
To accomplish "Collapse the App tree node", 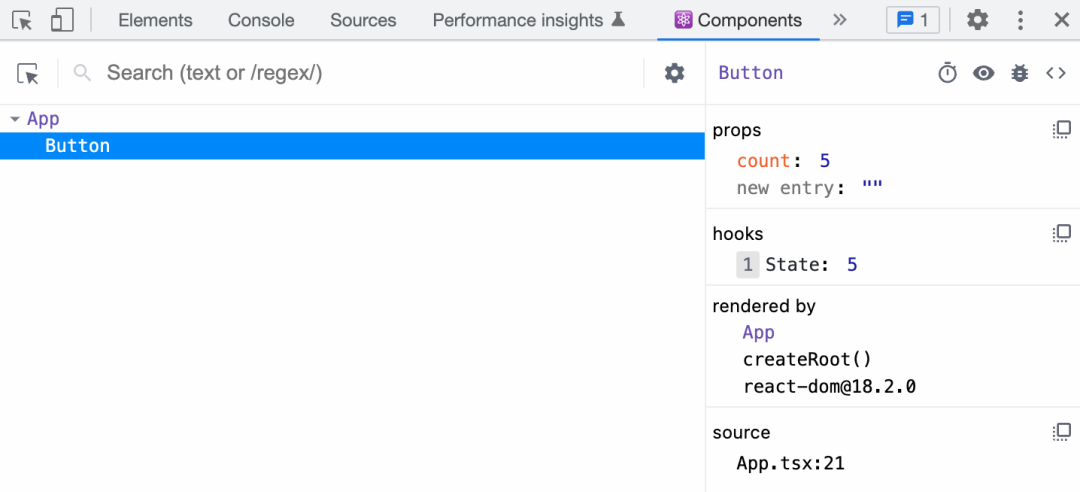I will click(x=14, y=119).
